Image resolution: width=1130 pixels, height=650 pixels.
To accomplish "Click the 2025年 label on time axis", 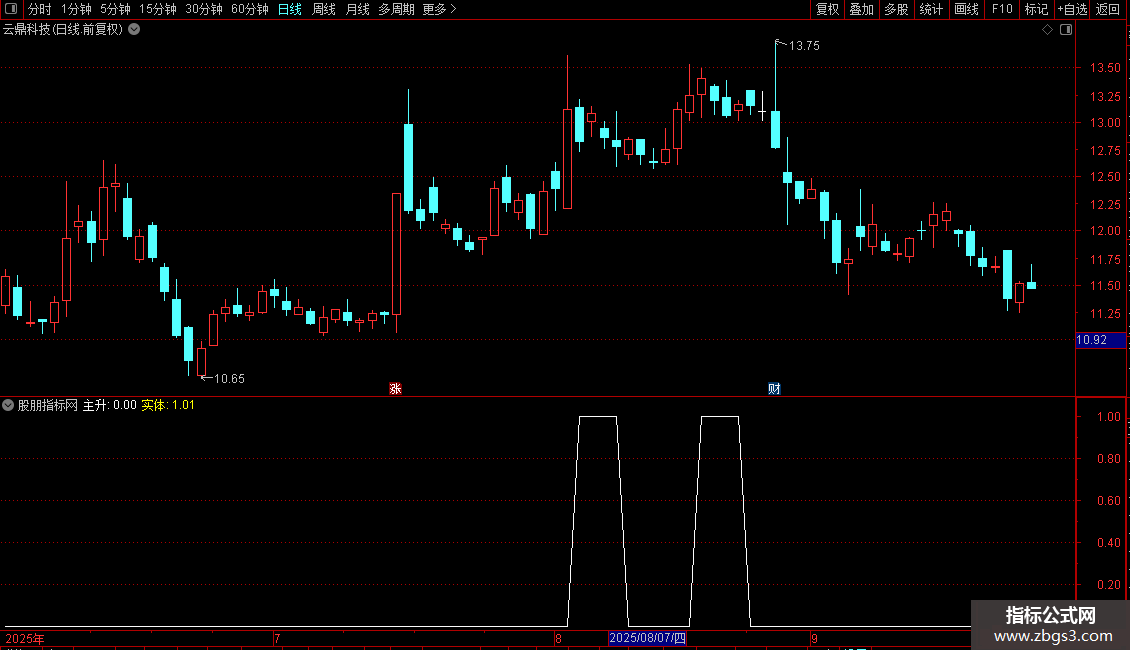I will point(25,638).
